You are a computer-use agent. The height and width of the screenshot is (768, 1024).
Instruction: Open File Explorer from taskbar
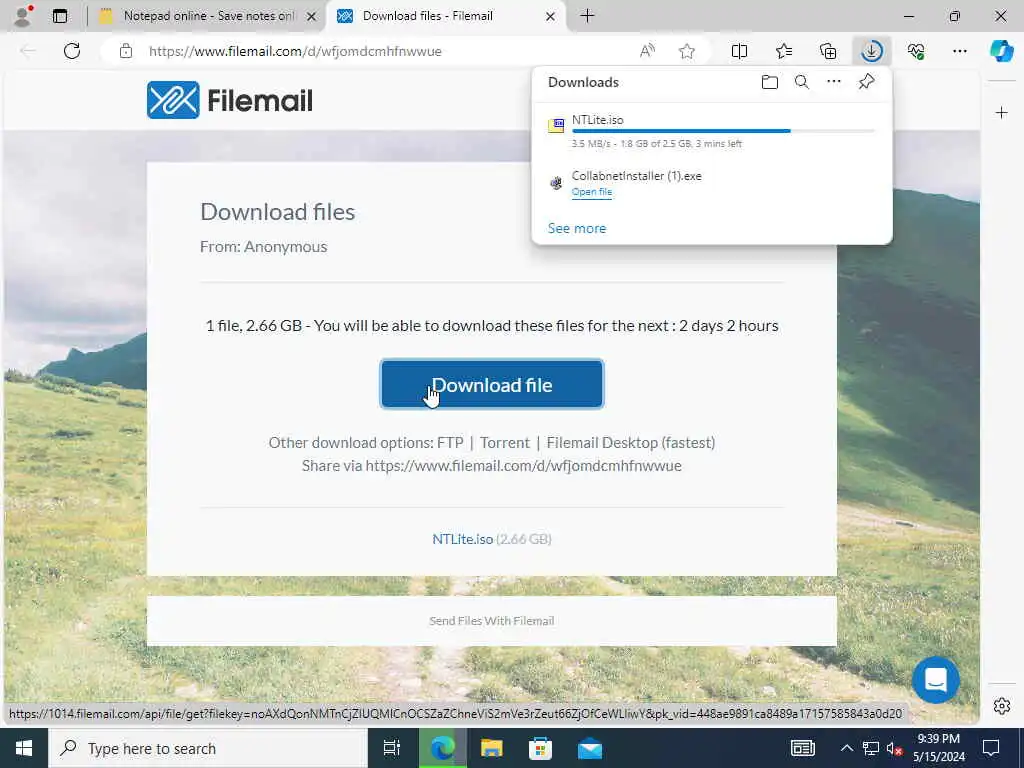491,748
